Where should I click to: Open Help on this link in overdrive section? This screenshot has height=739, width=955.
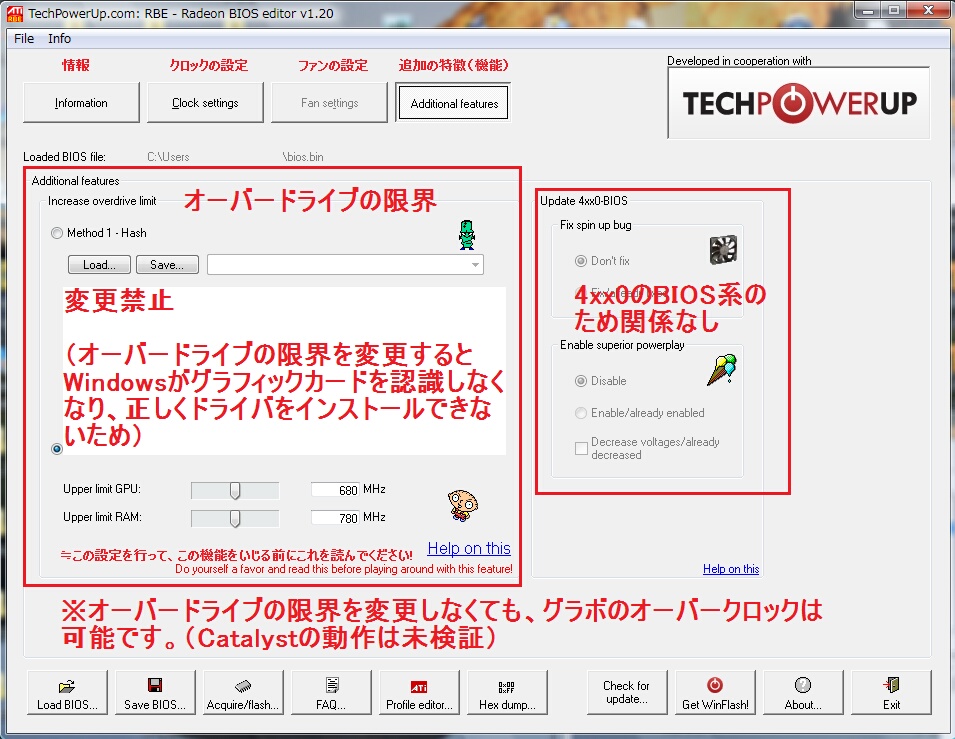tap(469, 548)
